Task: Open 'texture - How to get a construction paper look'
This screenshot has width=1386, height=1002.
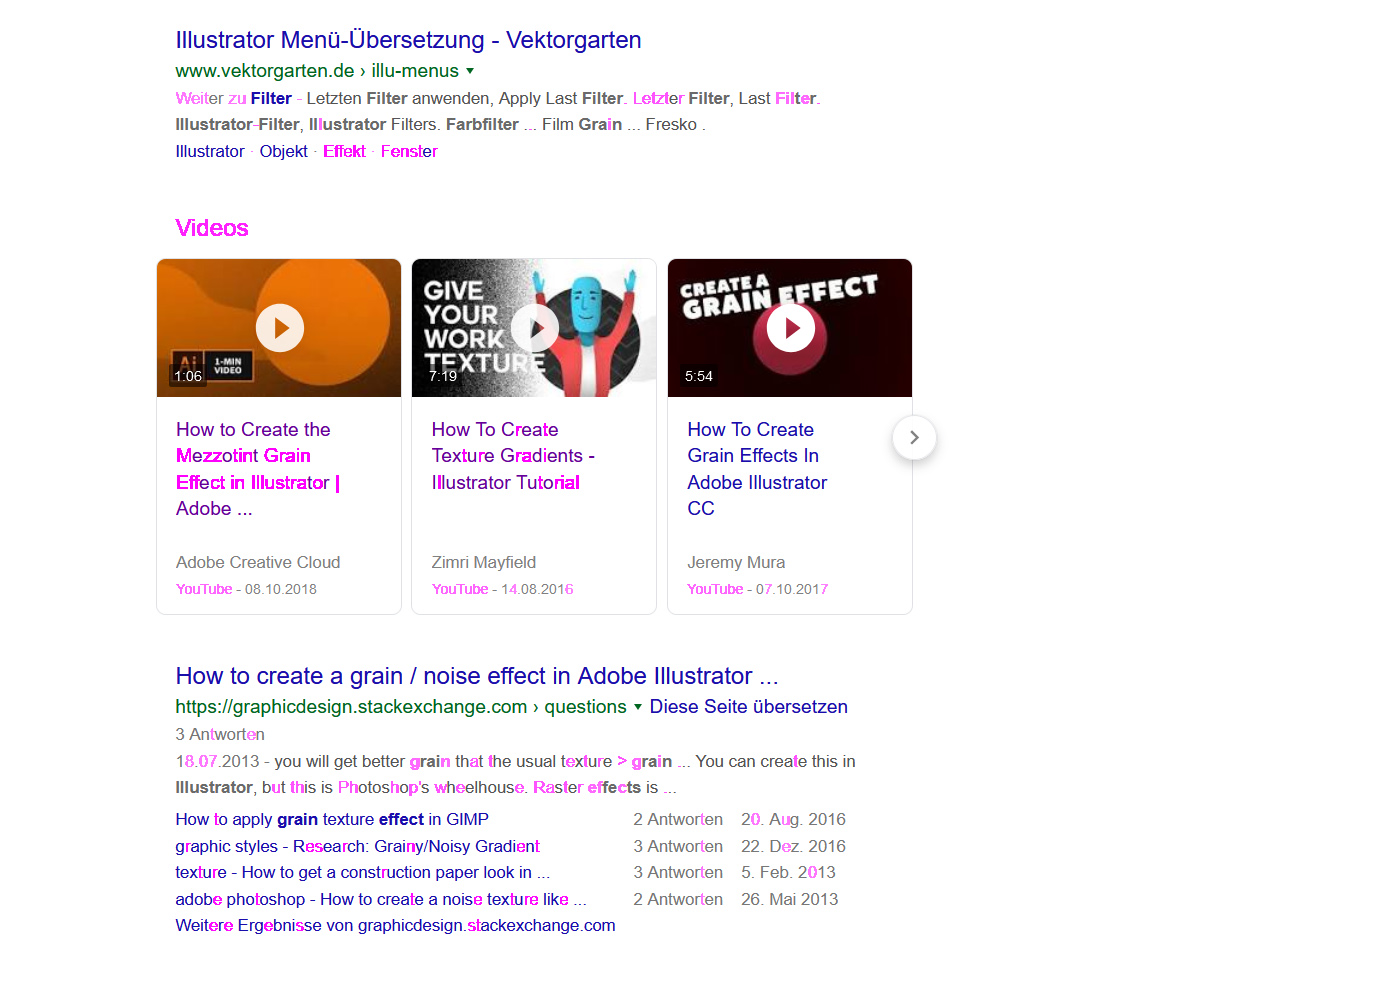Action: tap(363, 872)
